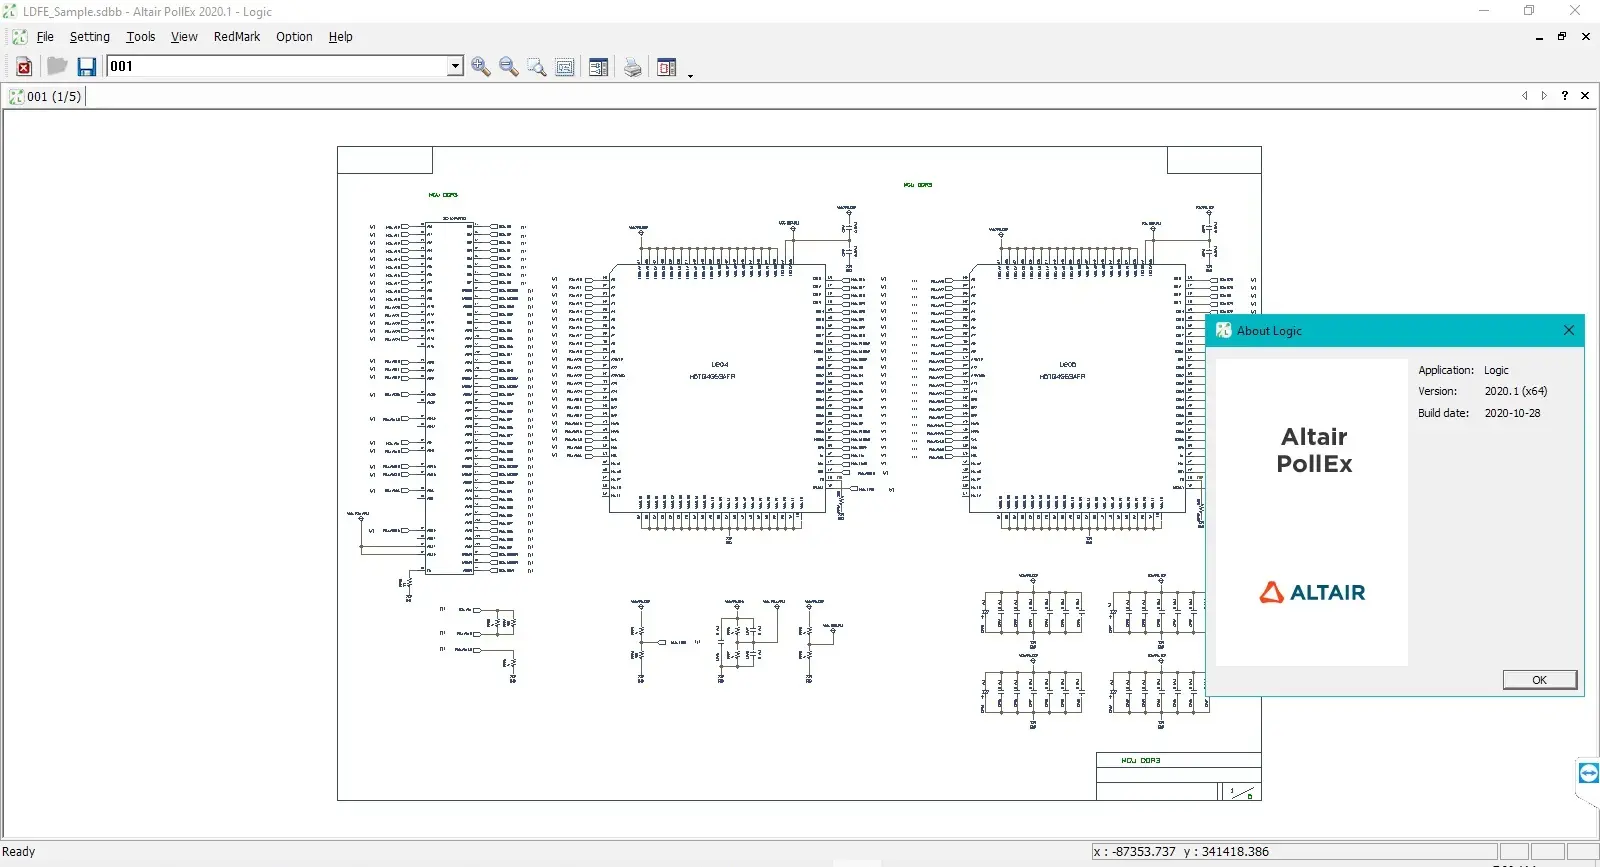Open the Help menu
The image size is (1600, 867).
point(341,37)
